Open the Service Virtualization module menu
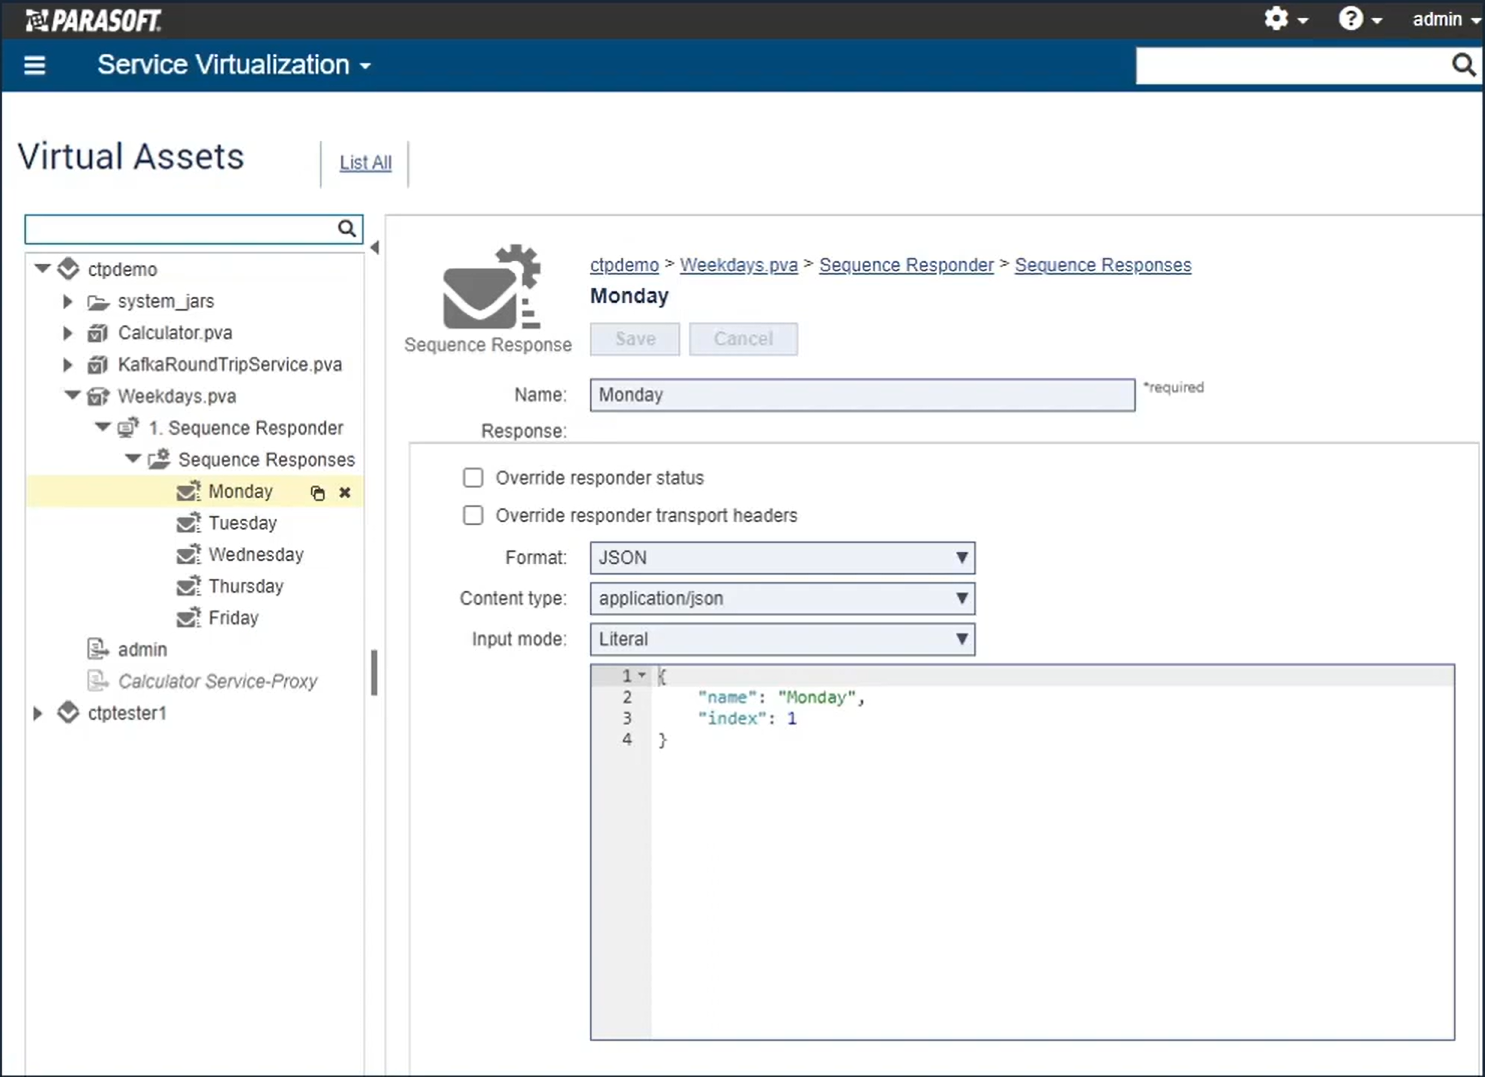 [x=234, y=65]
